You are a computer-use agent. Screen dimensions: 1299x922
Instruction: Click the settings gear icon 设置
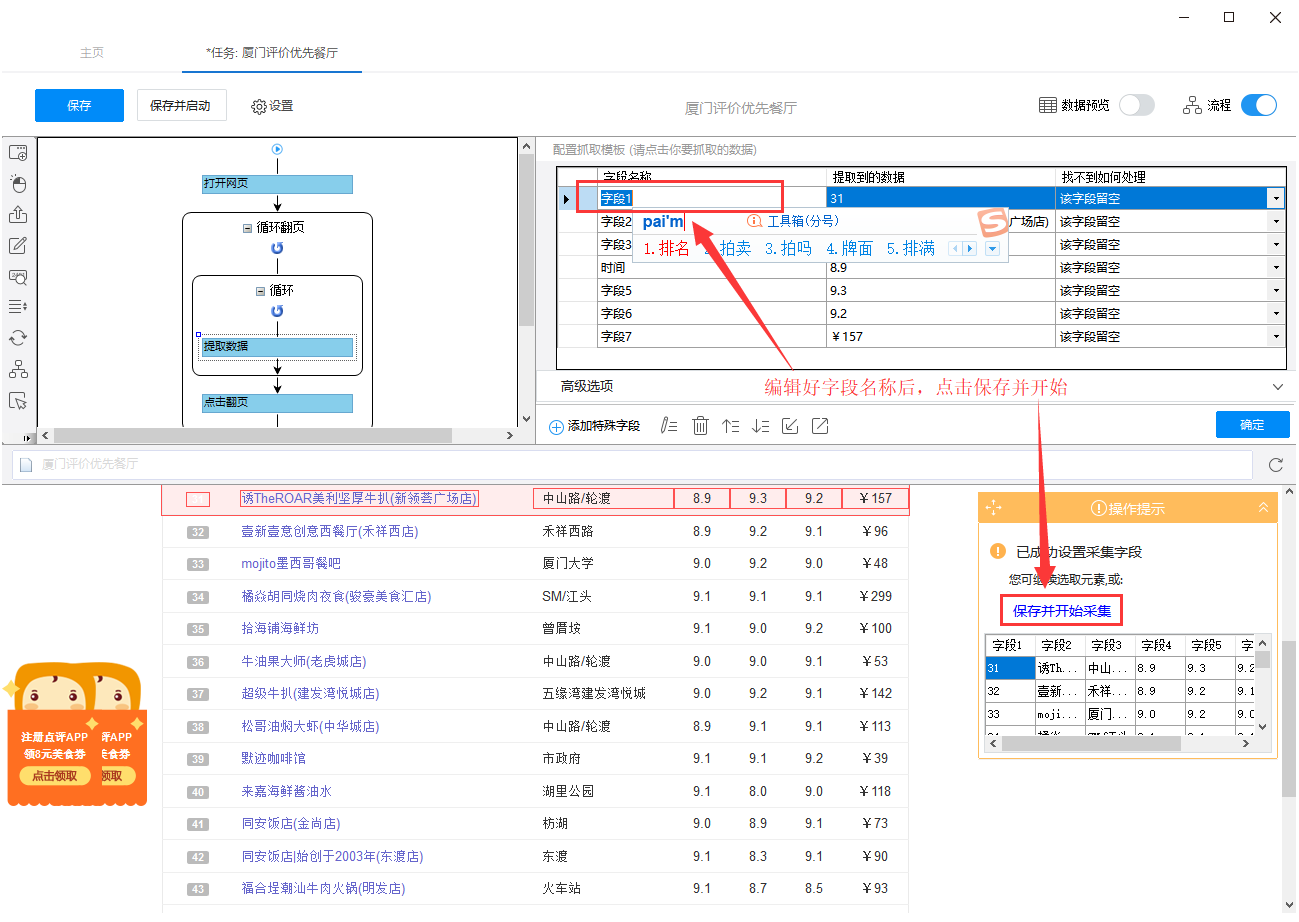259,106
